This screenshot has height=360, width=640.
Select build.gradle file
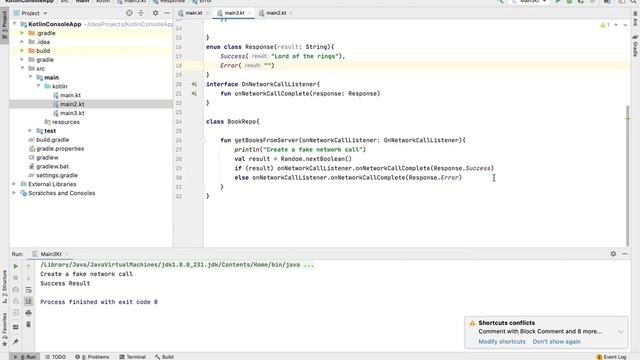[x=52, y=140]
